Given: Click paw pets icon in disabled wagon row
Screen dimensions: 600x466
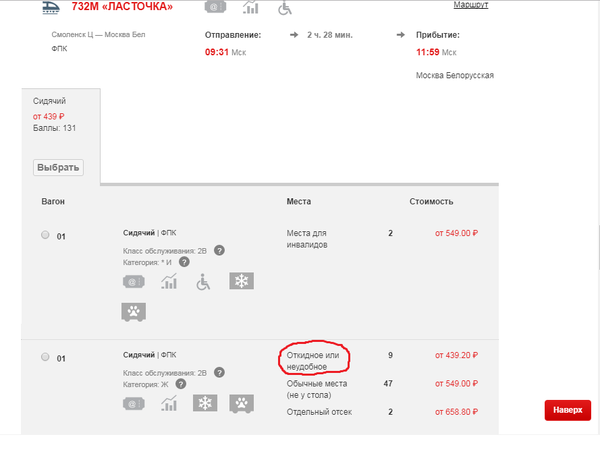Looking at the screenshot, I should point(134,312).
